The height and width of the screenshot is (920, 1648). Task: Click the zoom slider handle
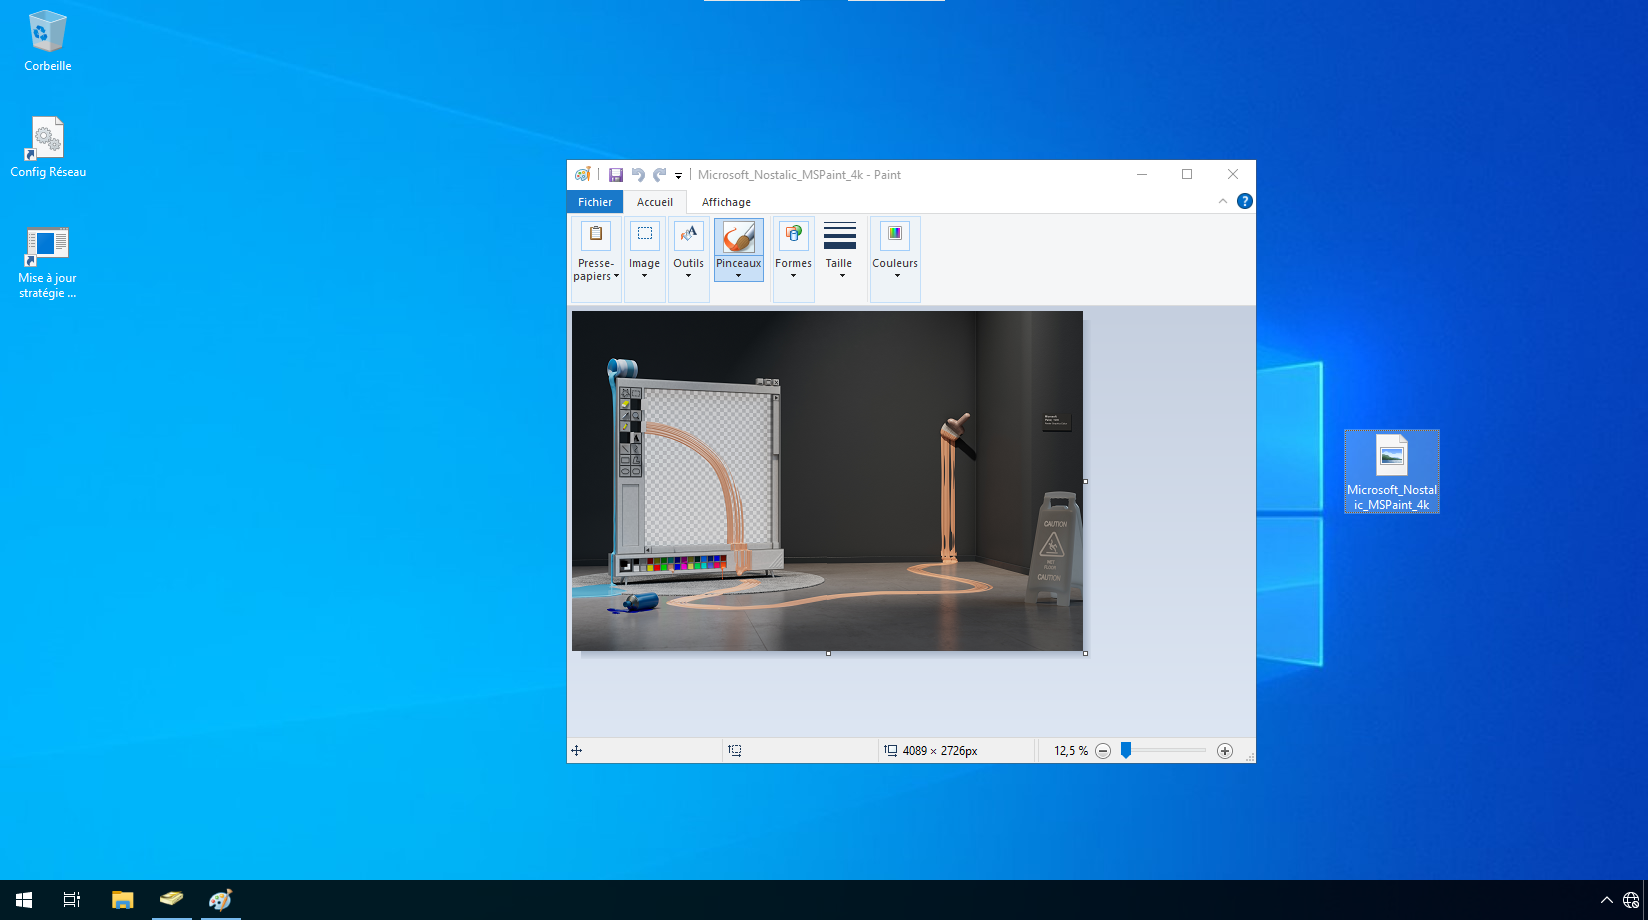click(x=1126, y=751)
